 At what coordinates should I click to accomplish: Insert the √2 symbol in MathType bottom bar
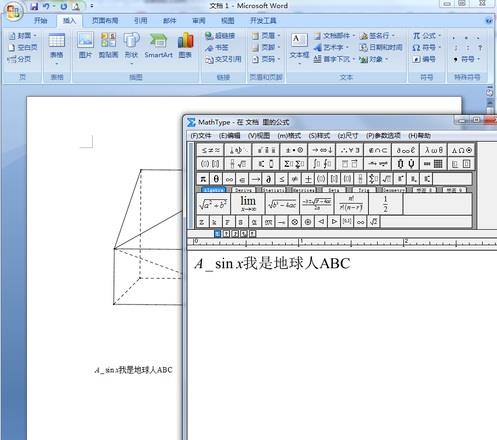point(374,222)
